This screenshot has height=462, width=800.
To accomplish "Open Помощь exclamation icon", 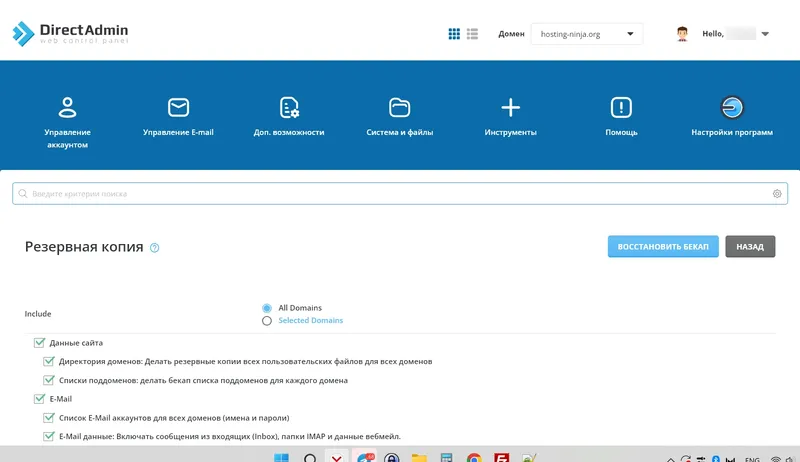I will pyautogui.click(x=621, y=108).
